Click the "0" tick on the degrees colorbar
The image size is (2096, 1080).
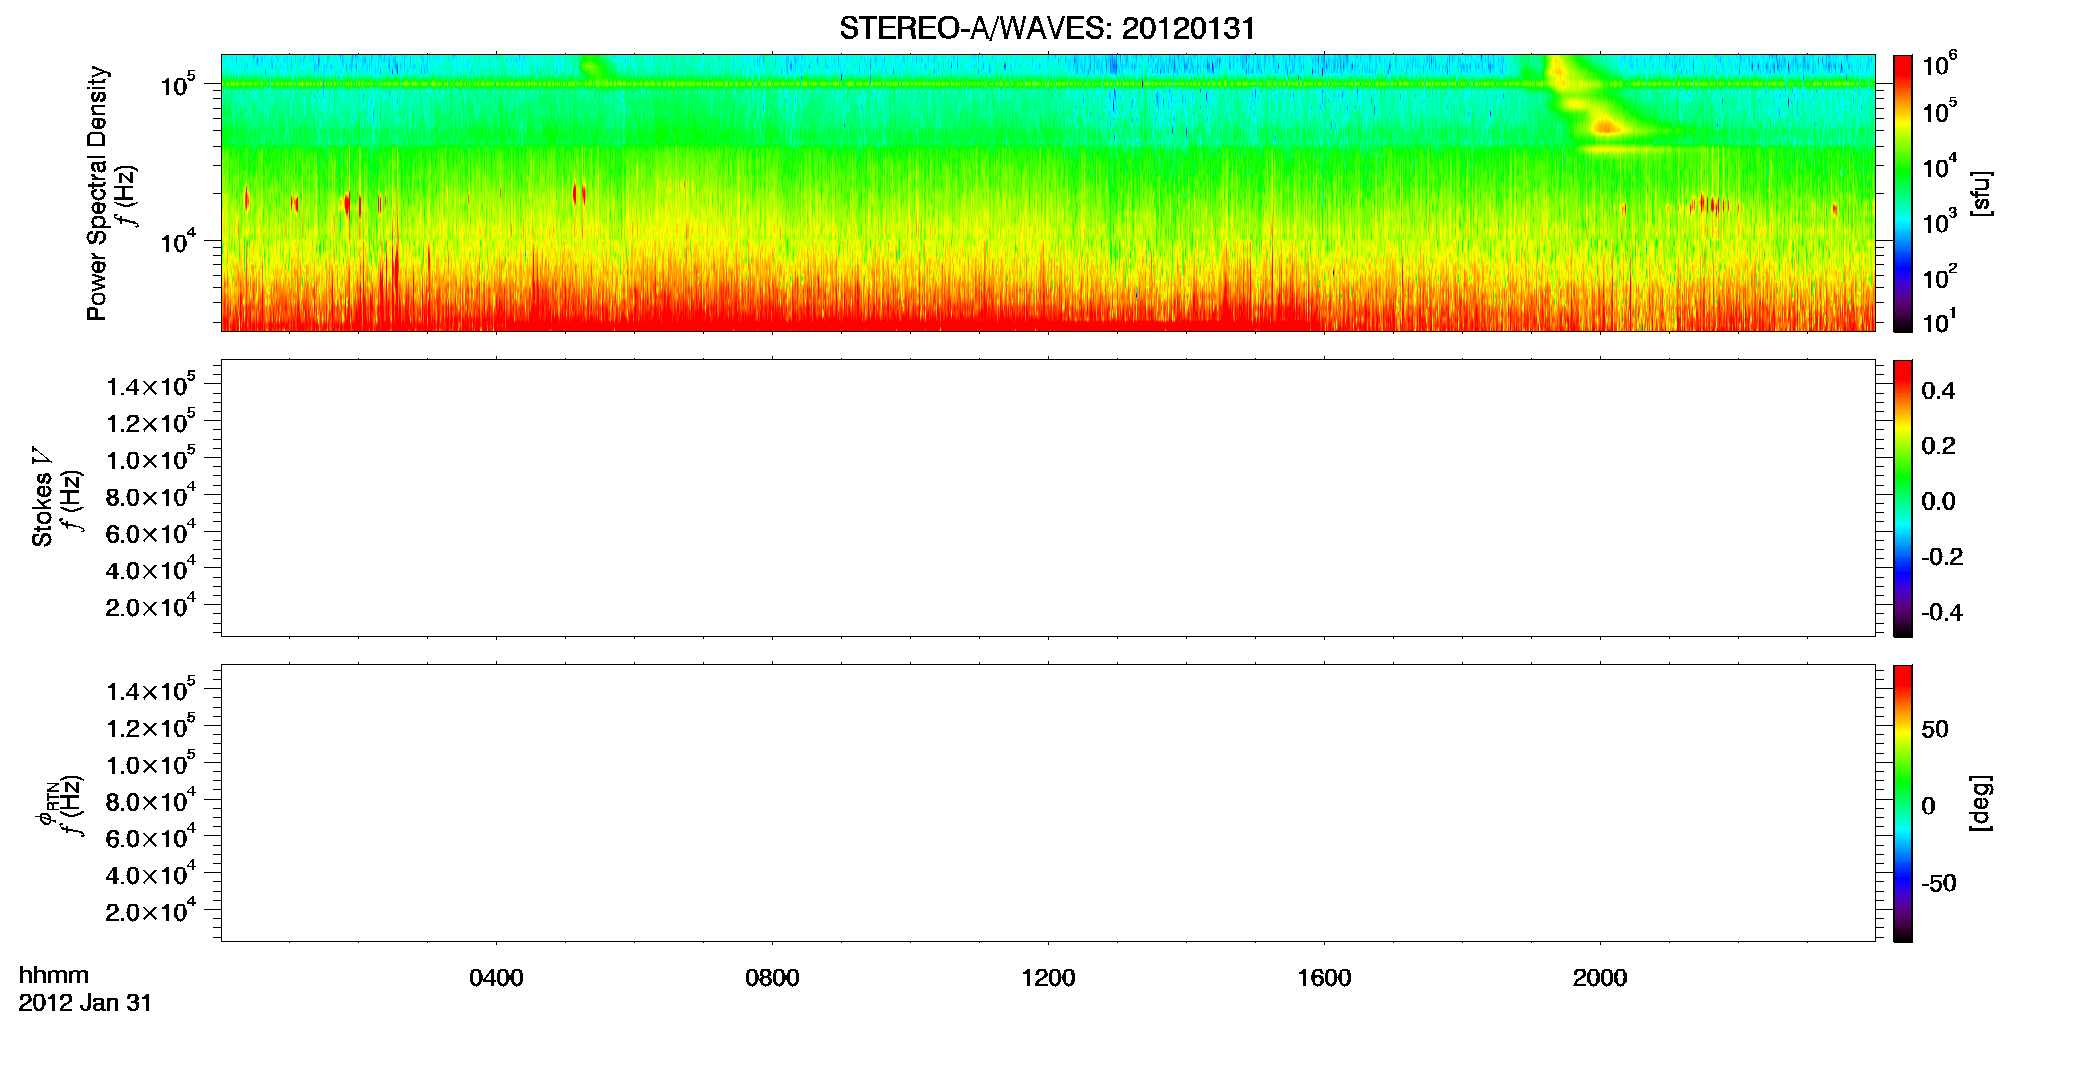tap(1928, 806)
